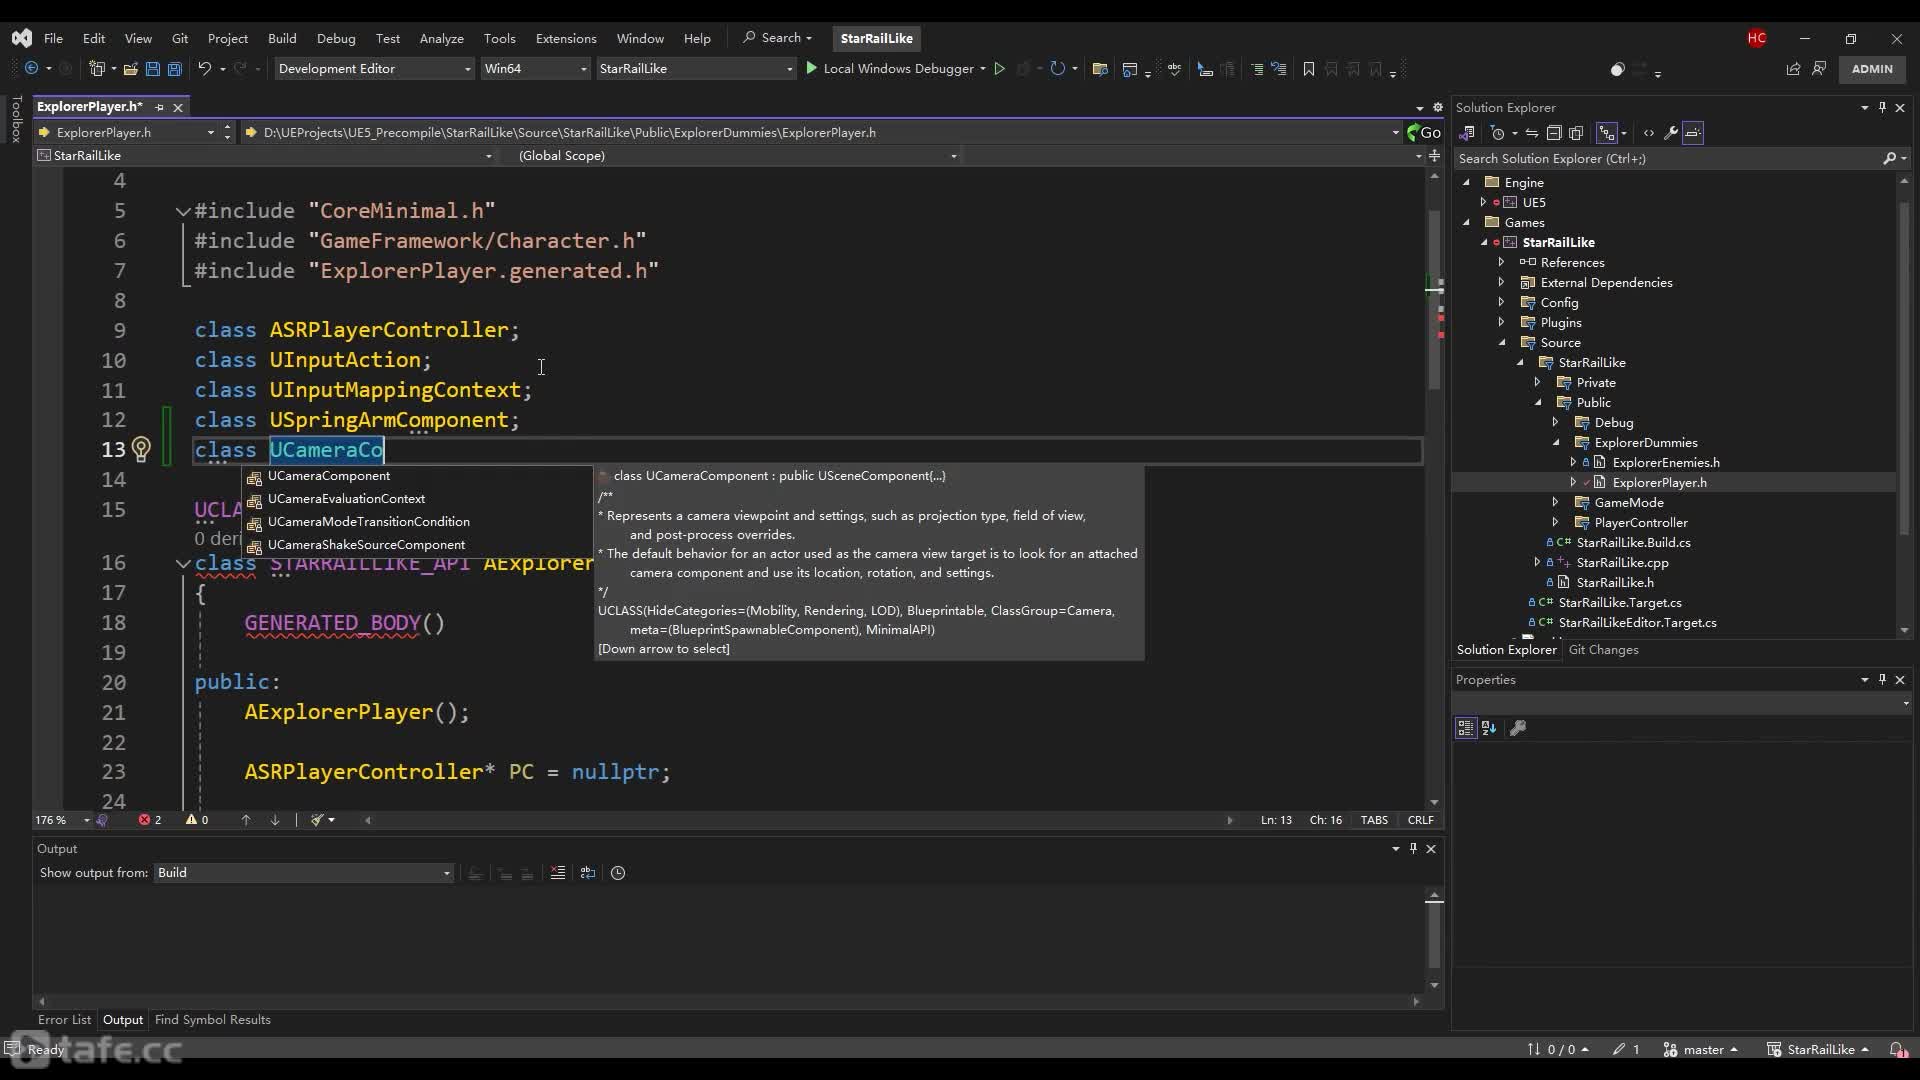Screen dimensions: 1920x1080
Task: Toggle auto-hide pin on Output panel
Action: (1413, 848)
